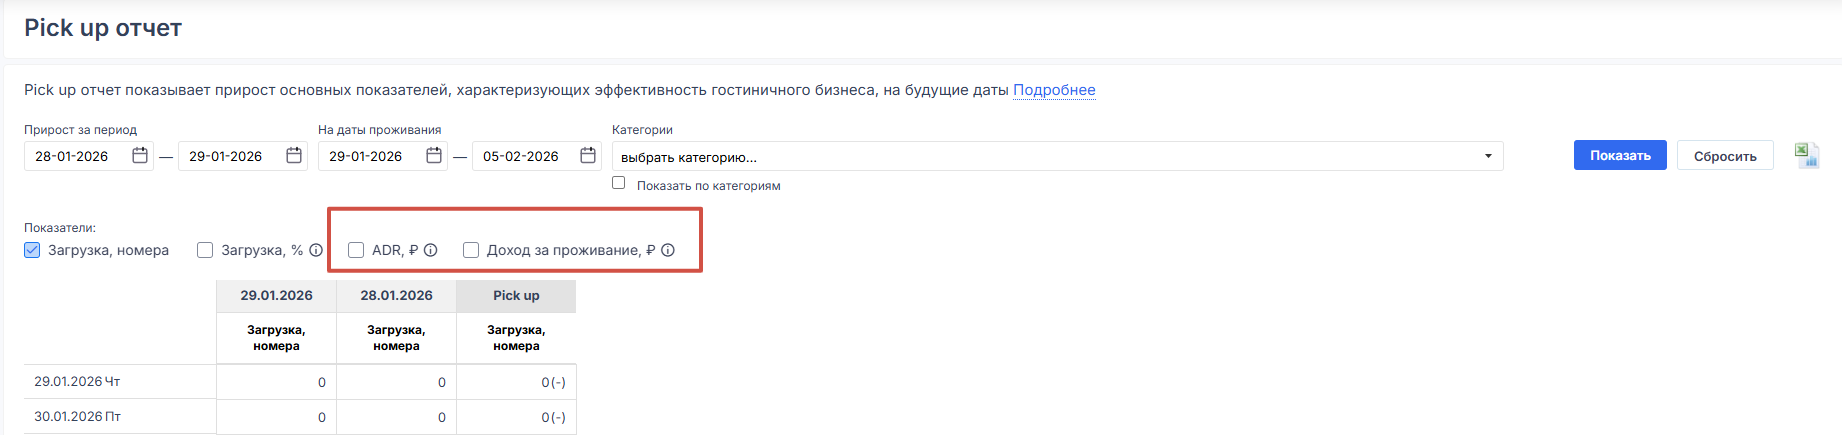Open calendar for second growth period date
Screen dimensions: 1842x435
294,156
